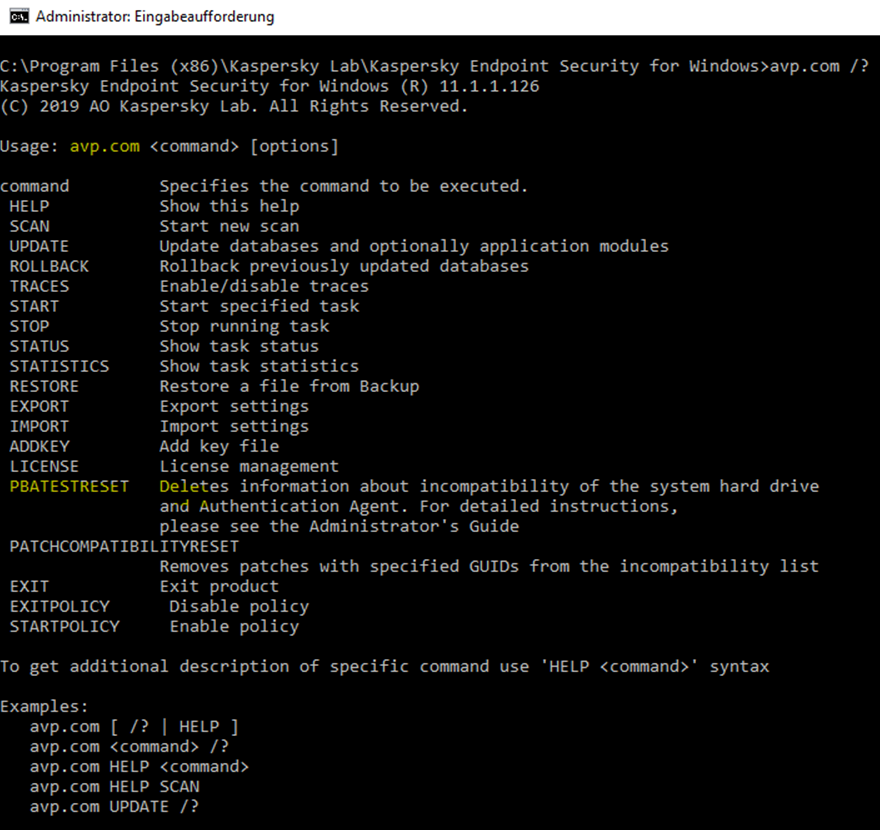Click the ROLLBACK command in the list
Image resolution: width=880 pixels, height=830 pixels.
pos(49,266)
